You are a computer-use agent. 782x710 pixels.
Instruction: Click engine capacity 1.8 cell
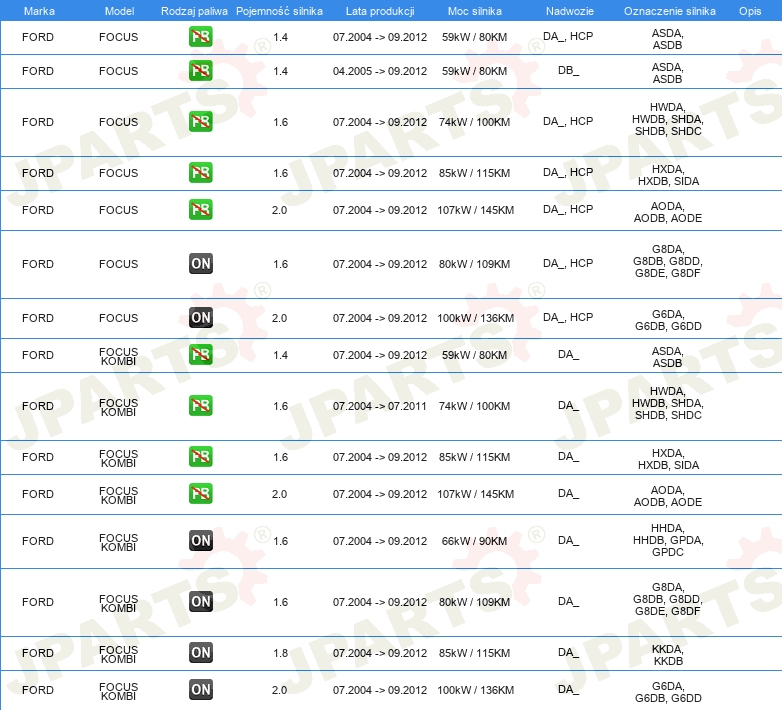coord(280,653)
